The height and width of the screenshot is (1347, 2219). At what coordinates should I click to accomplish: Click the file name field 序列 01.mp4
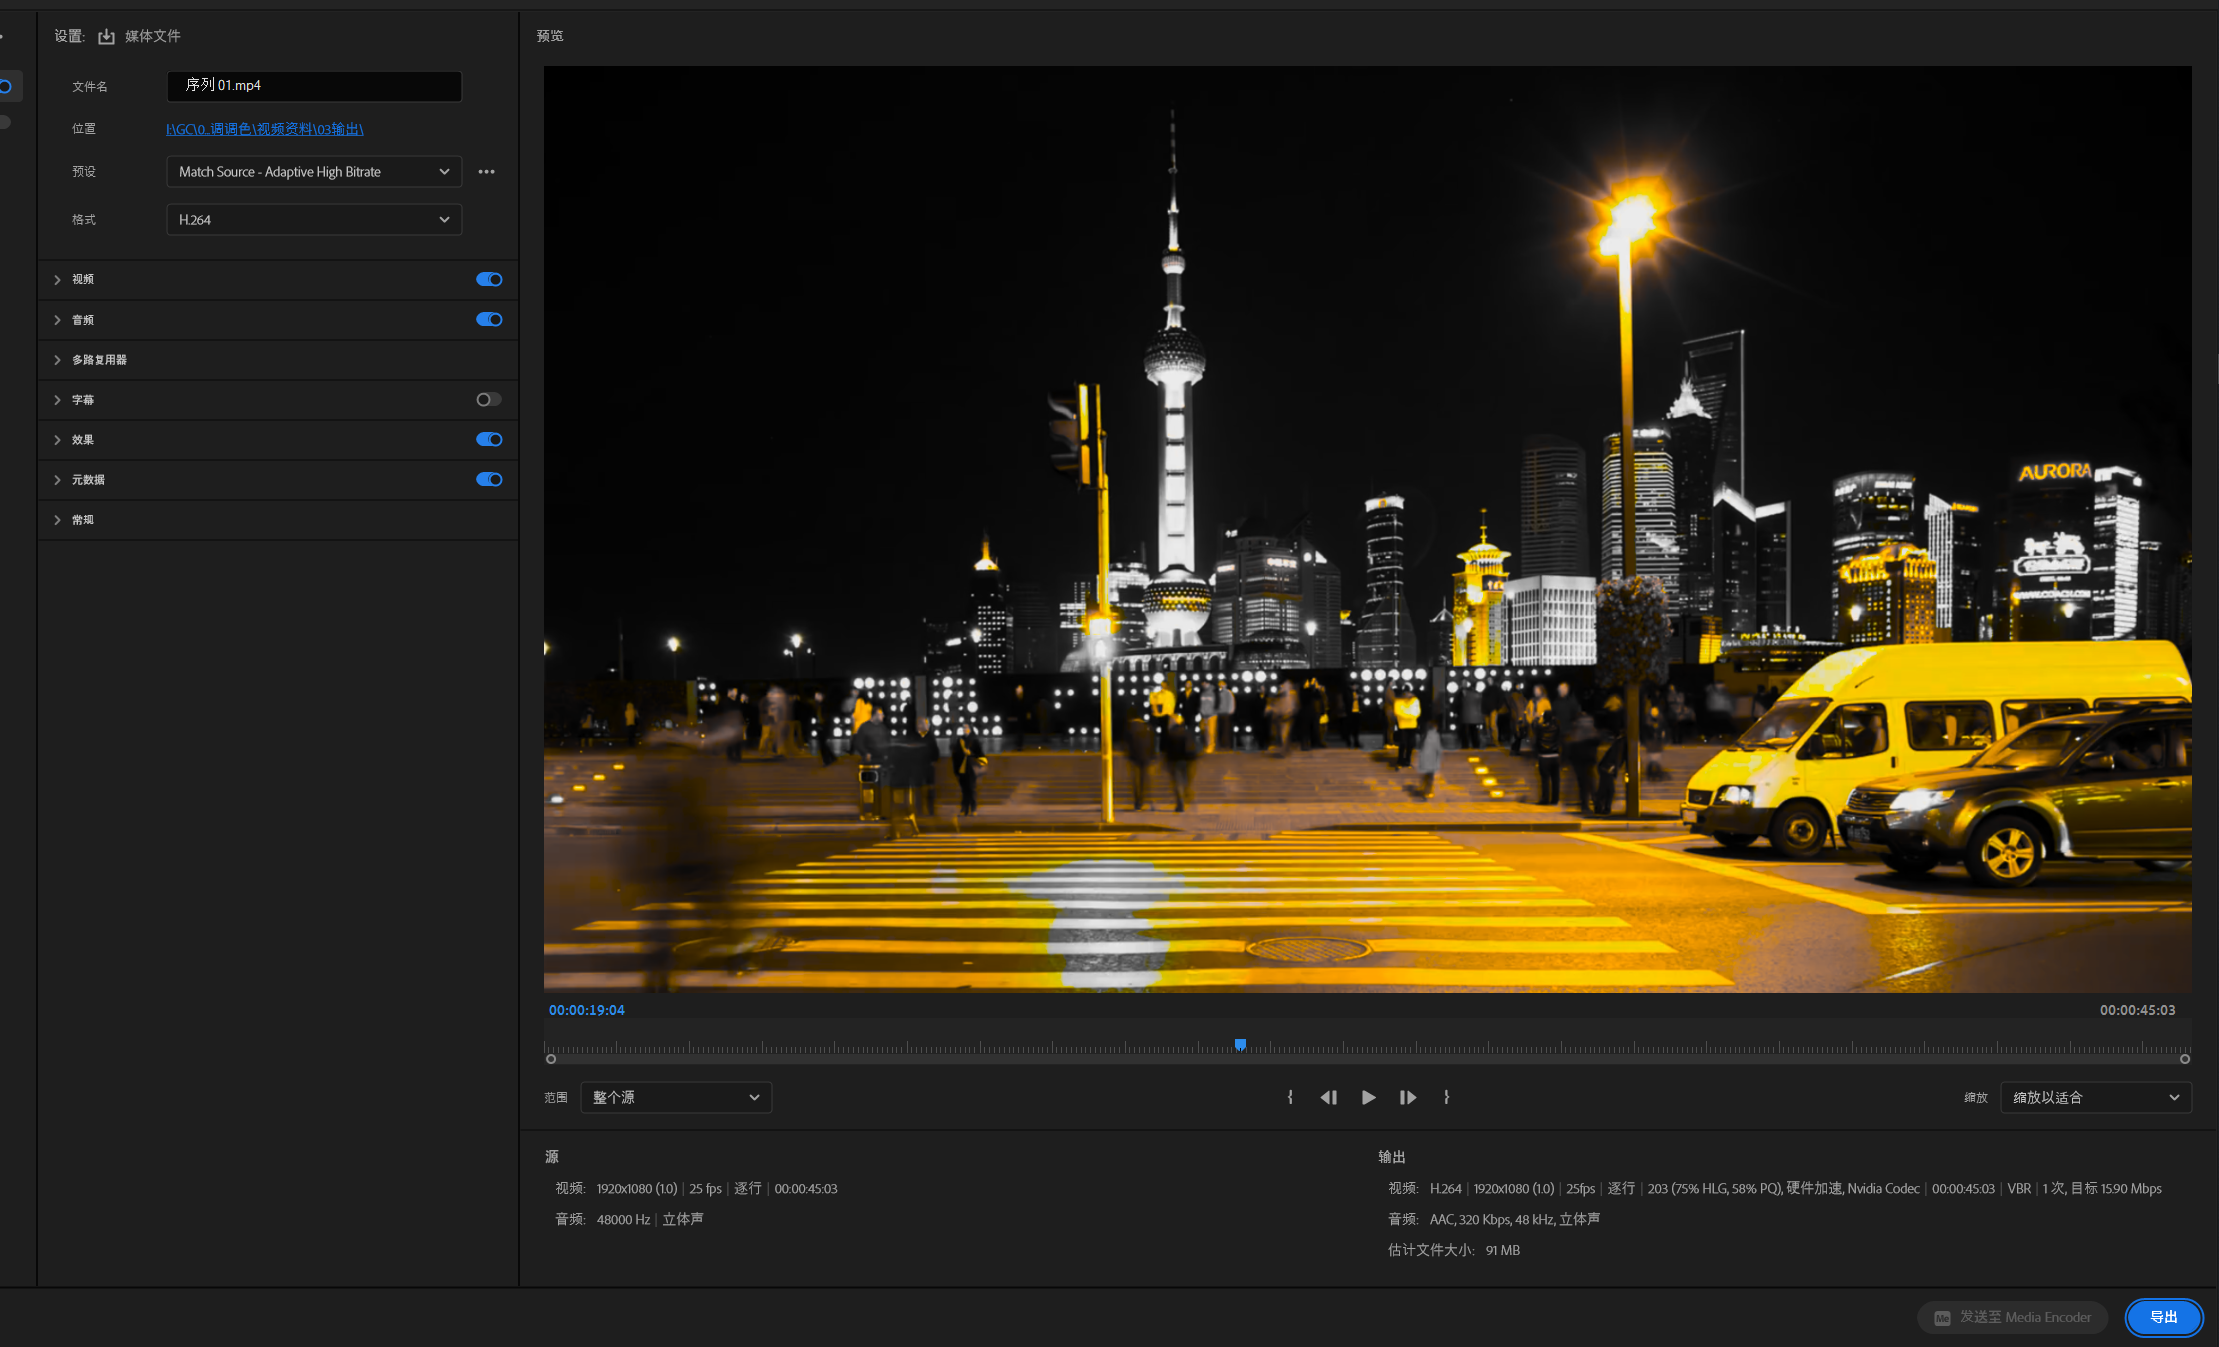click(x=313, y=86)
